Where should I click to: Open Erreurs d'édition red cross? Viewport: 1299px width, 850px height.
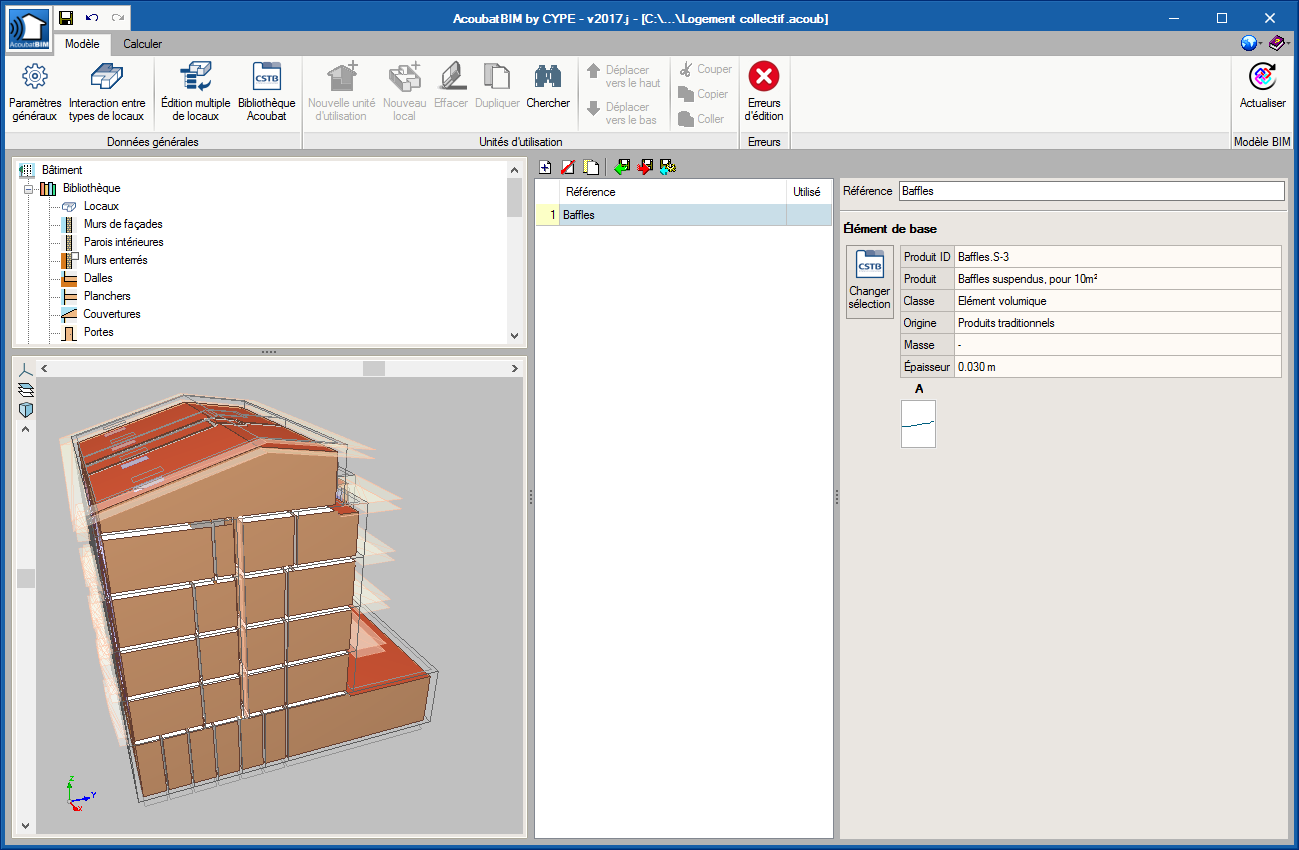764,92
